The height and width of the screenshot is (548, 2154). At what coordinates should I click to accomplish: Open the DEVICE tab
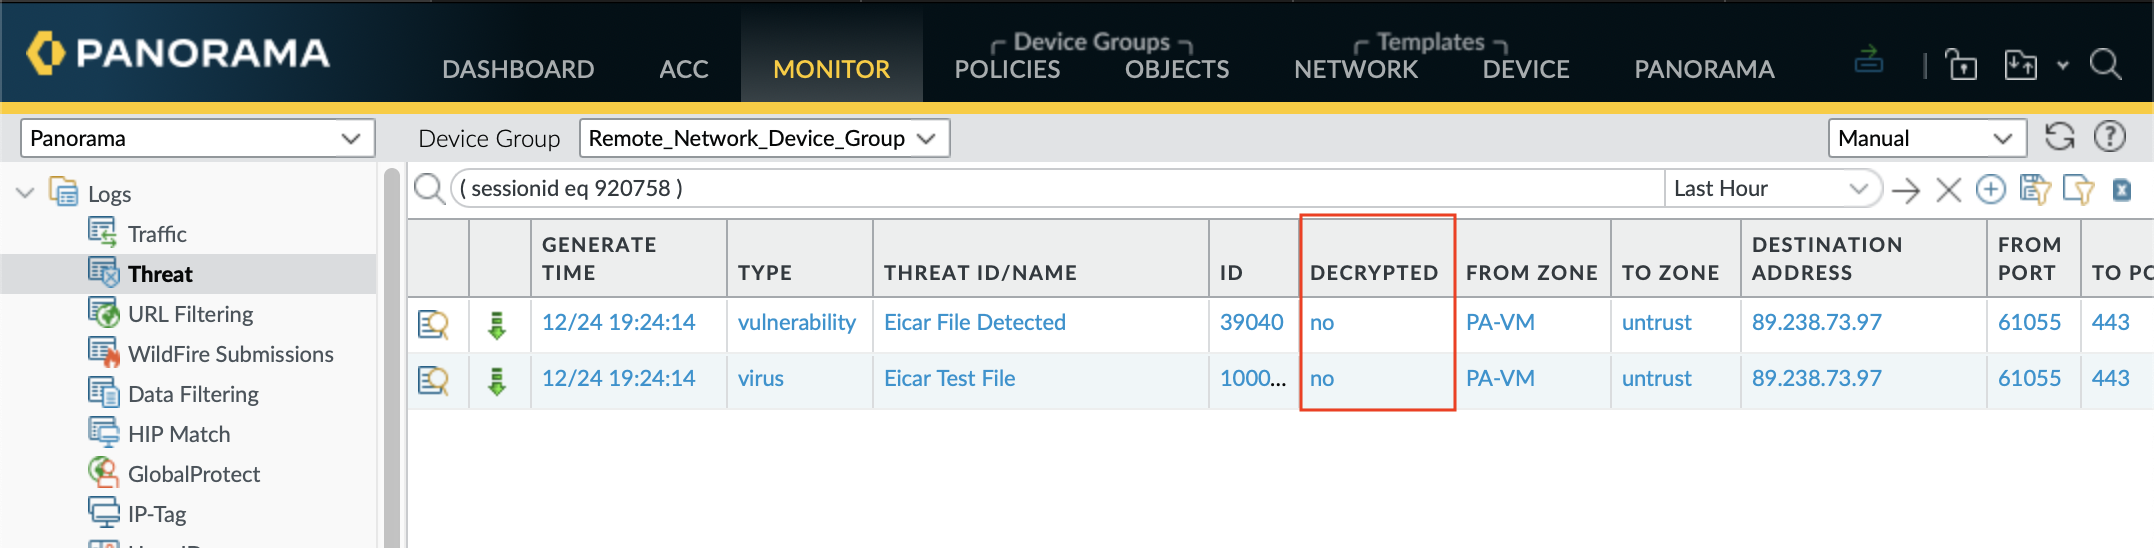1526,69
